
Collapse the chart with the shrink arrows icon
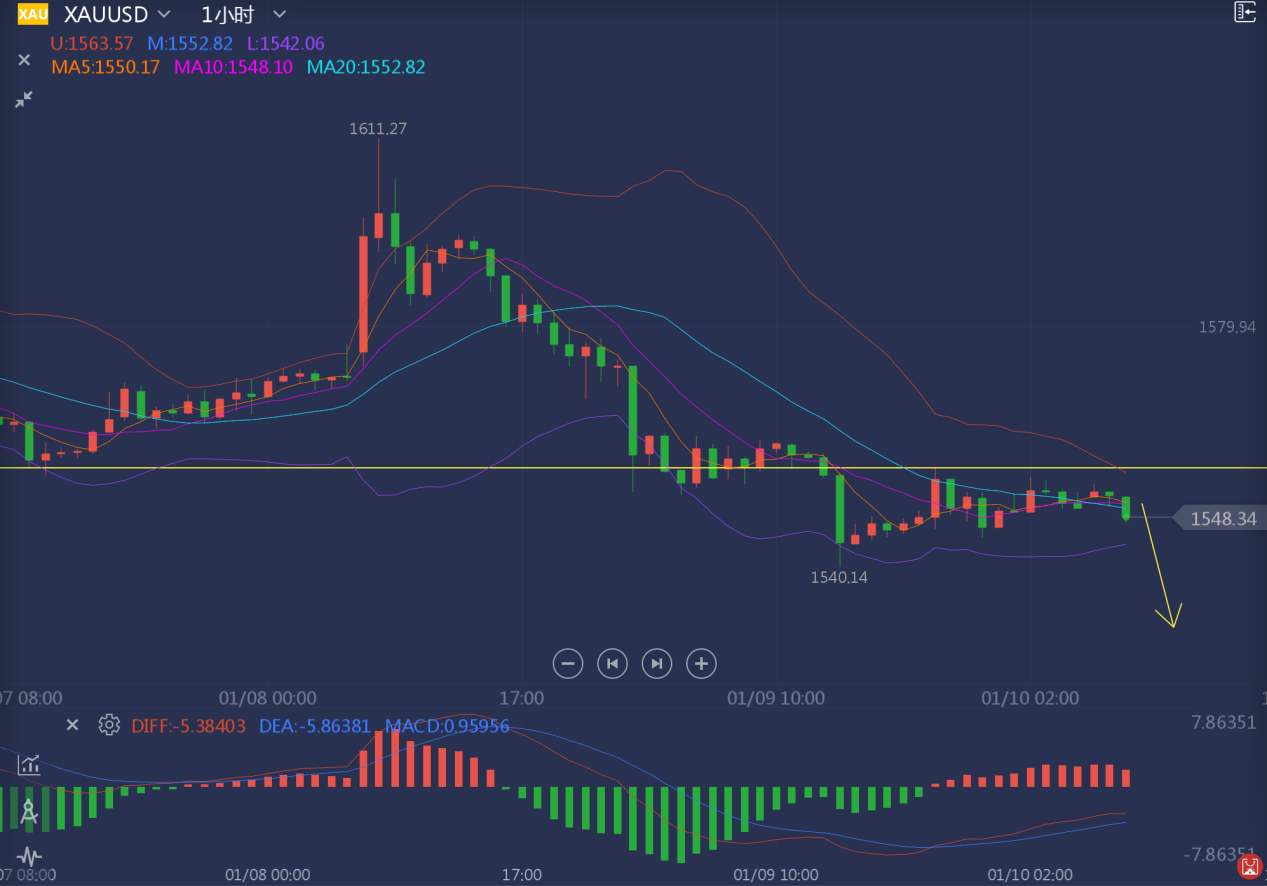[x=24, y=99]
